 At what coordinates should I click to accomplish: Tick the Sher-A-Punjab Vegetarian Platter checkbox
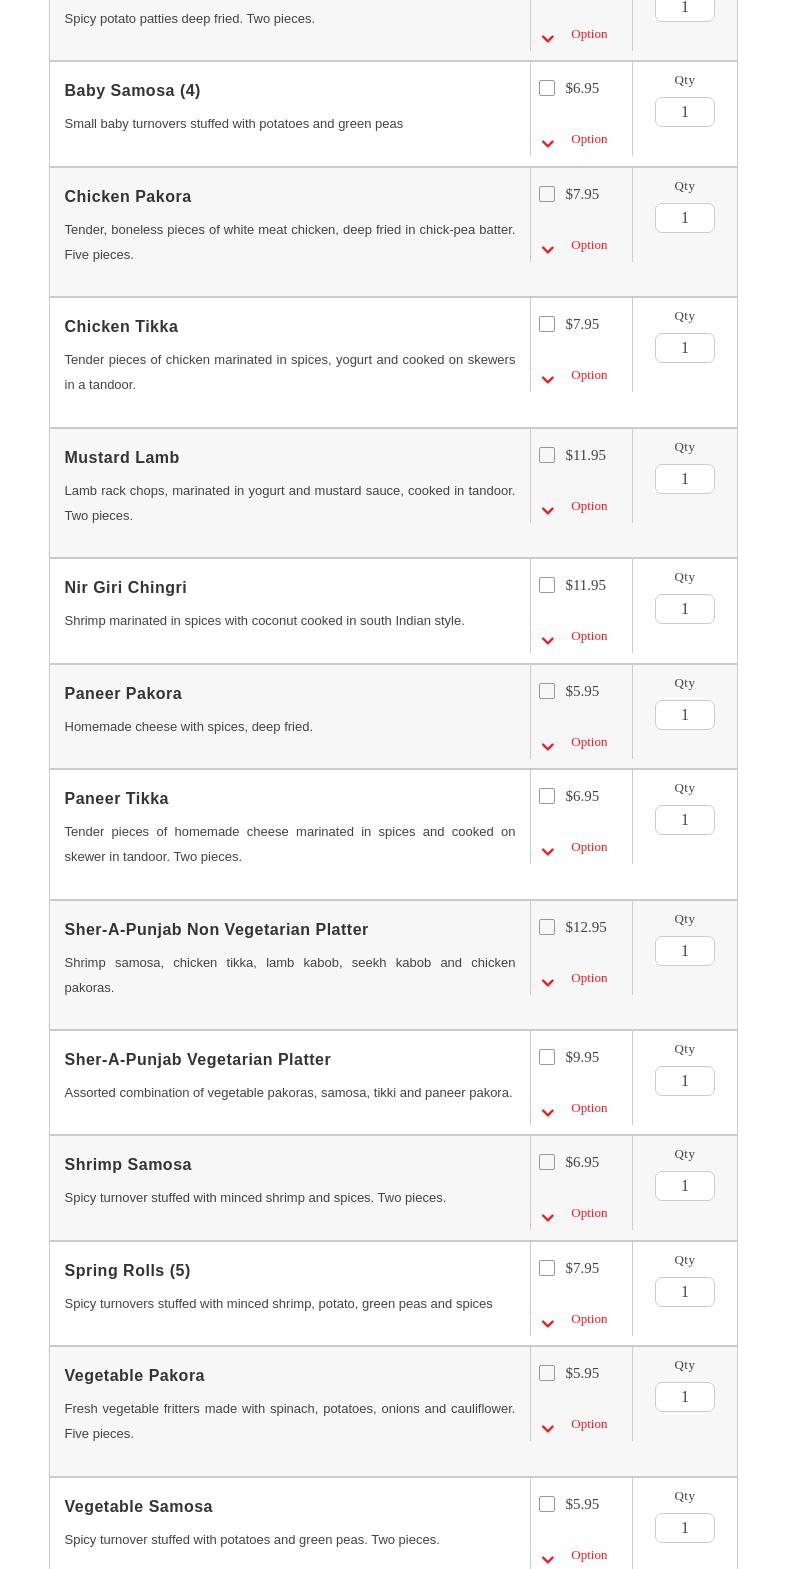(x=547, y=1057)
